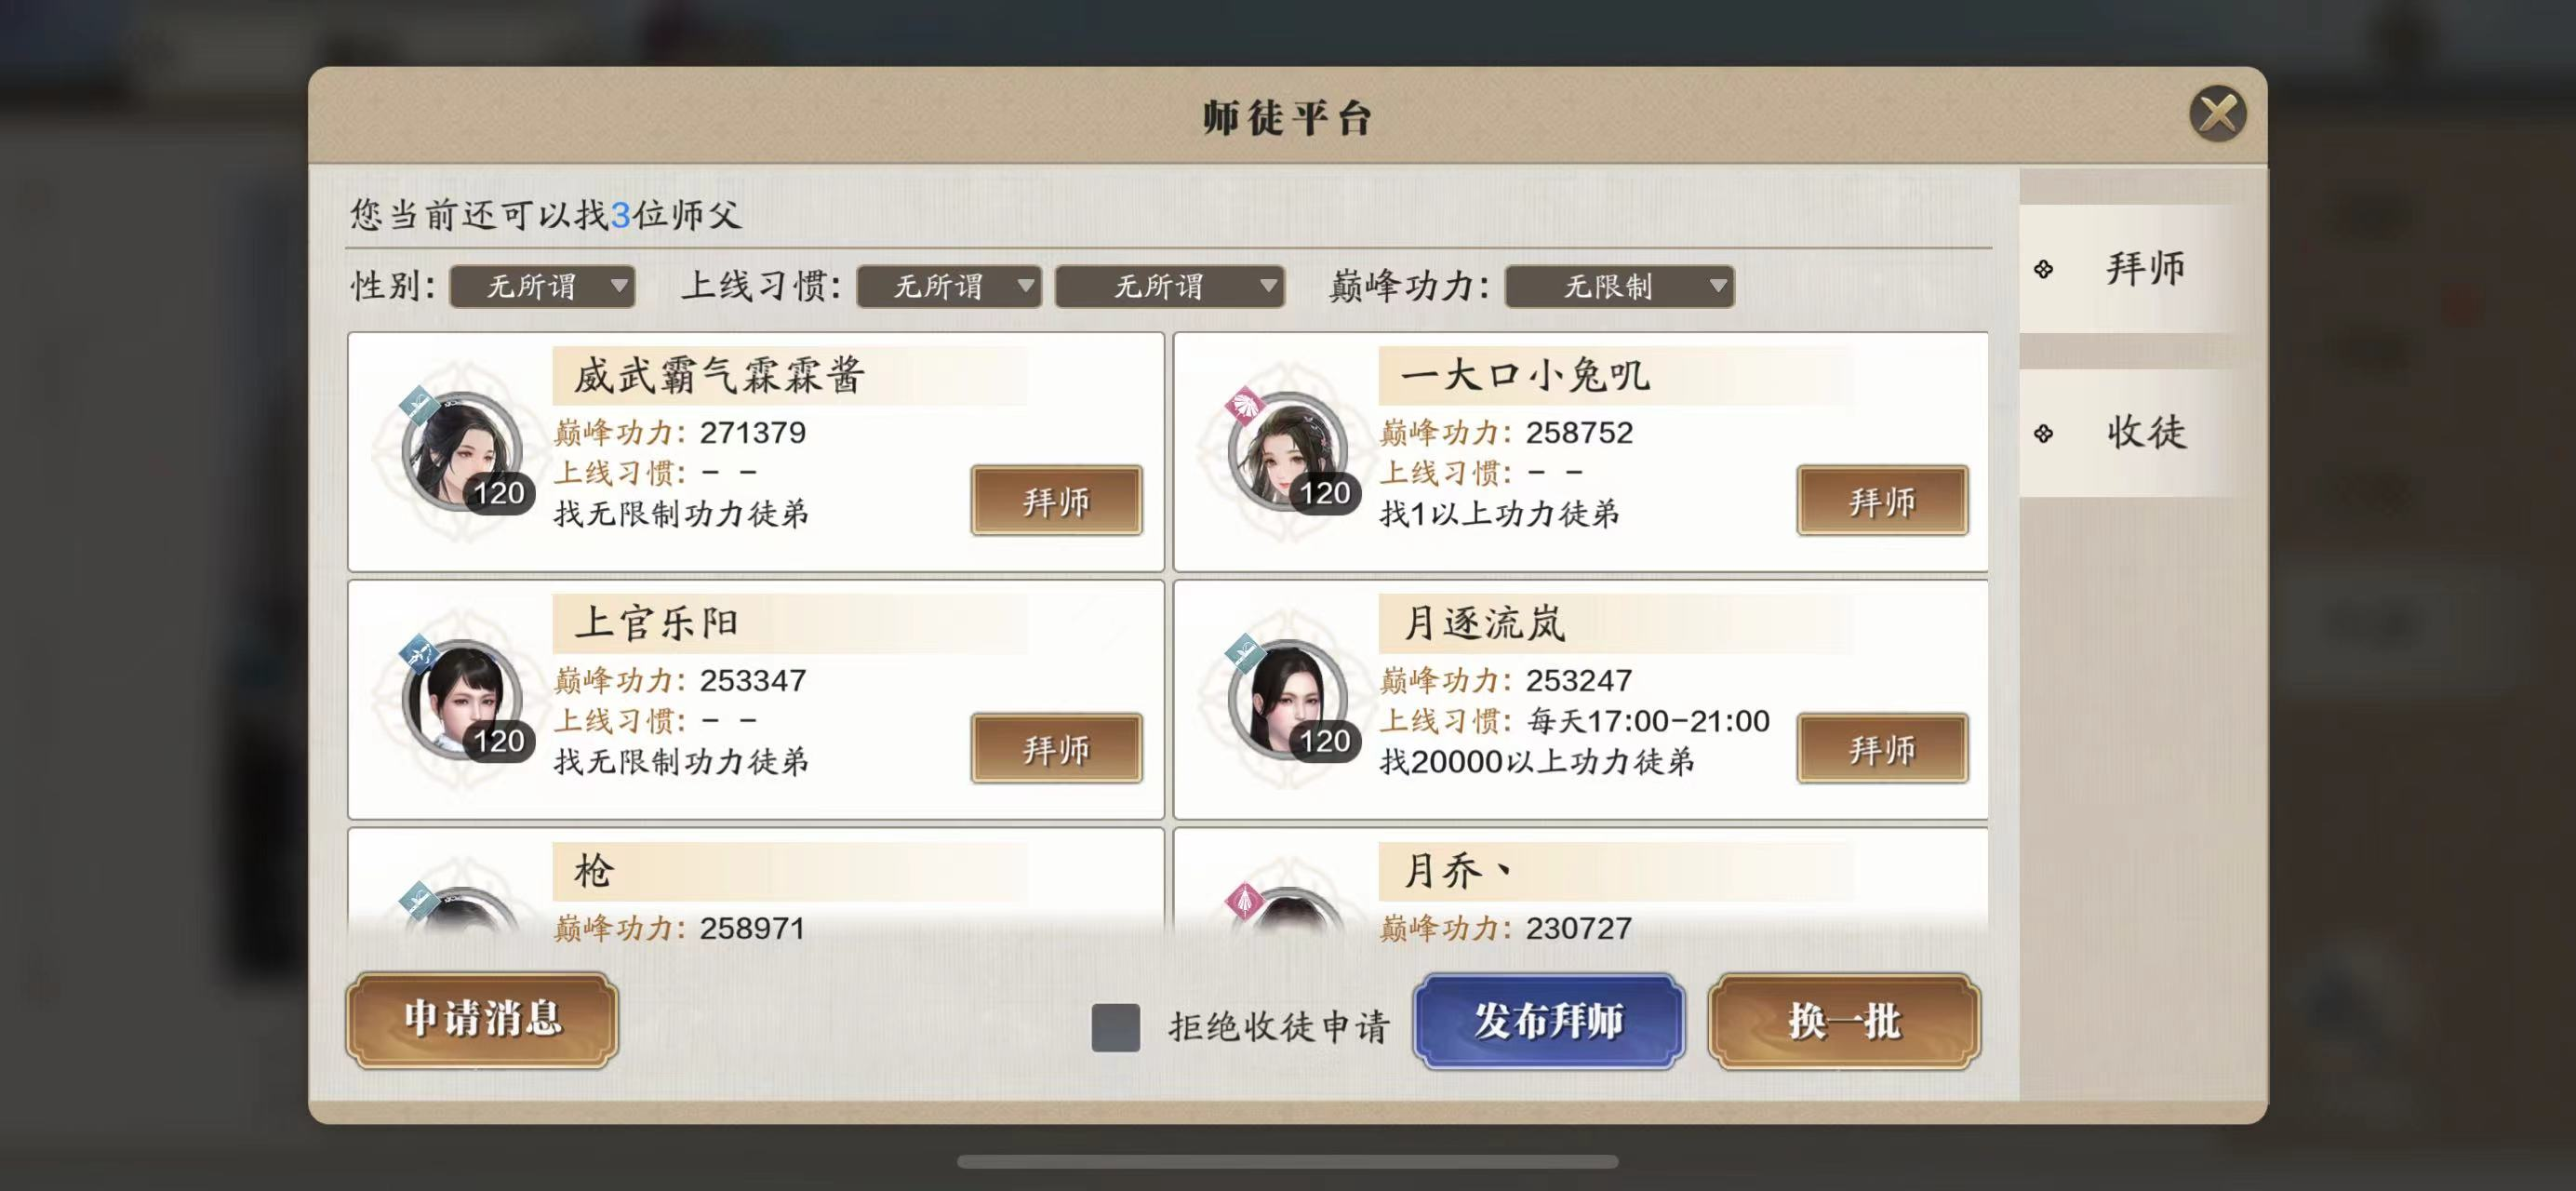View 上官乐阳 character portrait

462,700
